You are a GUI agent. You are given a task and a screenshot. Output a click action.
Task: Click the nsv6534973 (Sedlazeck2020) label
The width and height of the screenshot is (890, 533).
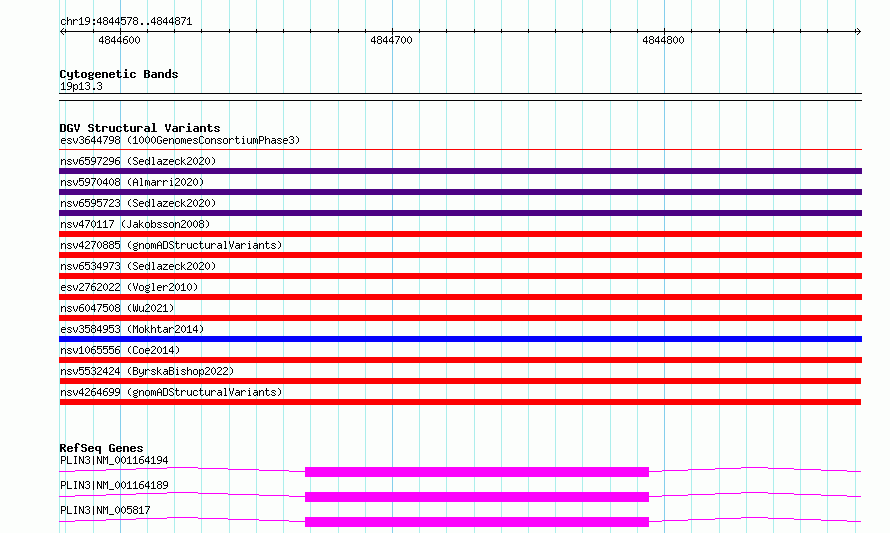coord(138,266)
